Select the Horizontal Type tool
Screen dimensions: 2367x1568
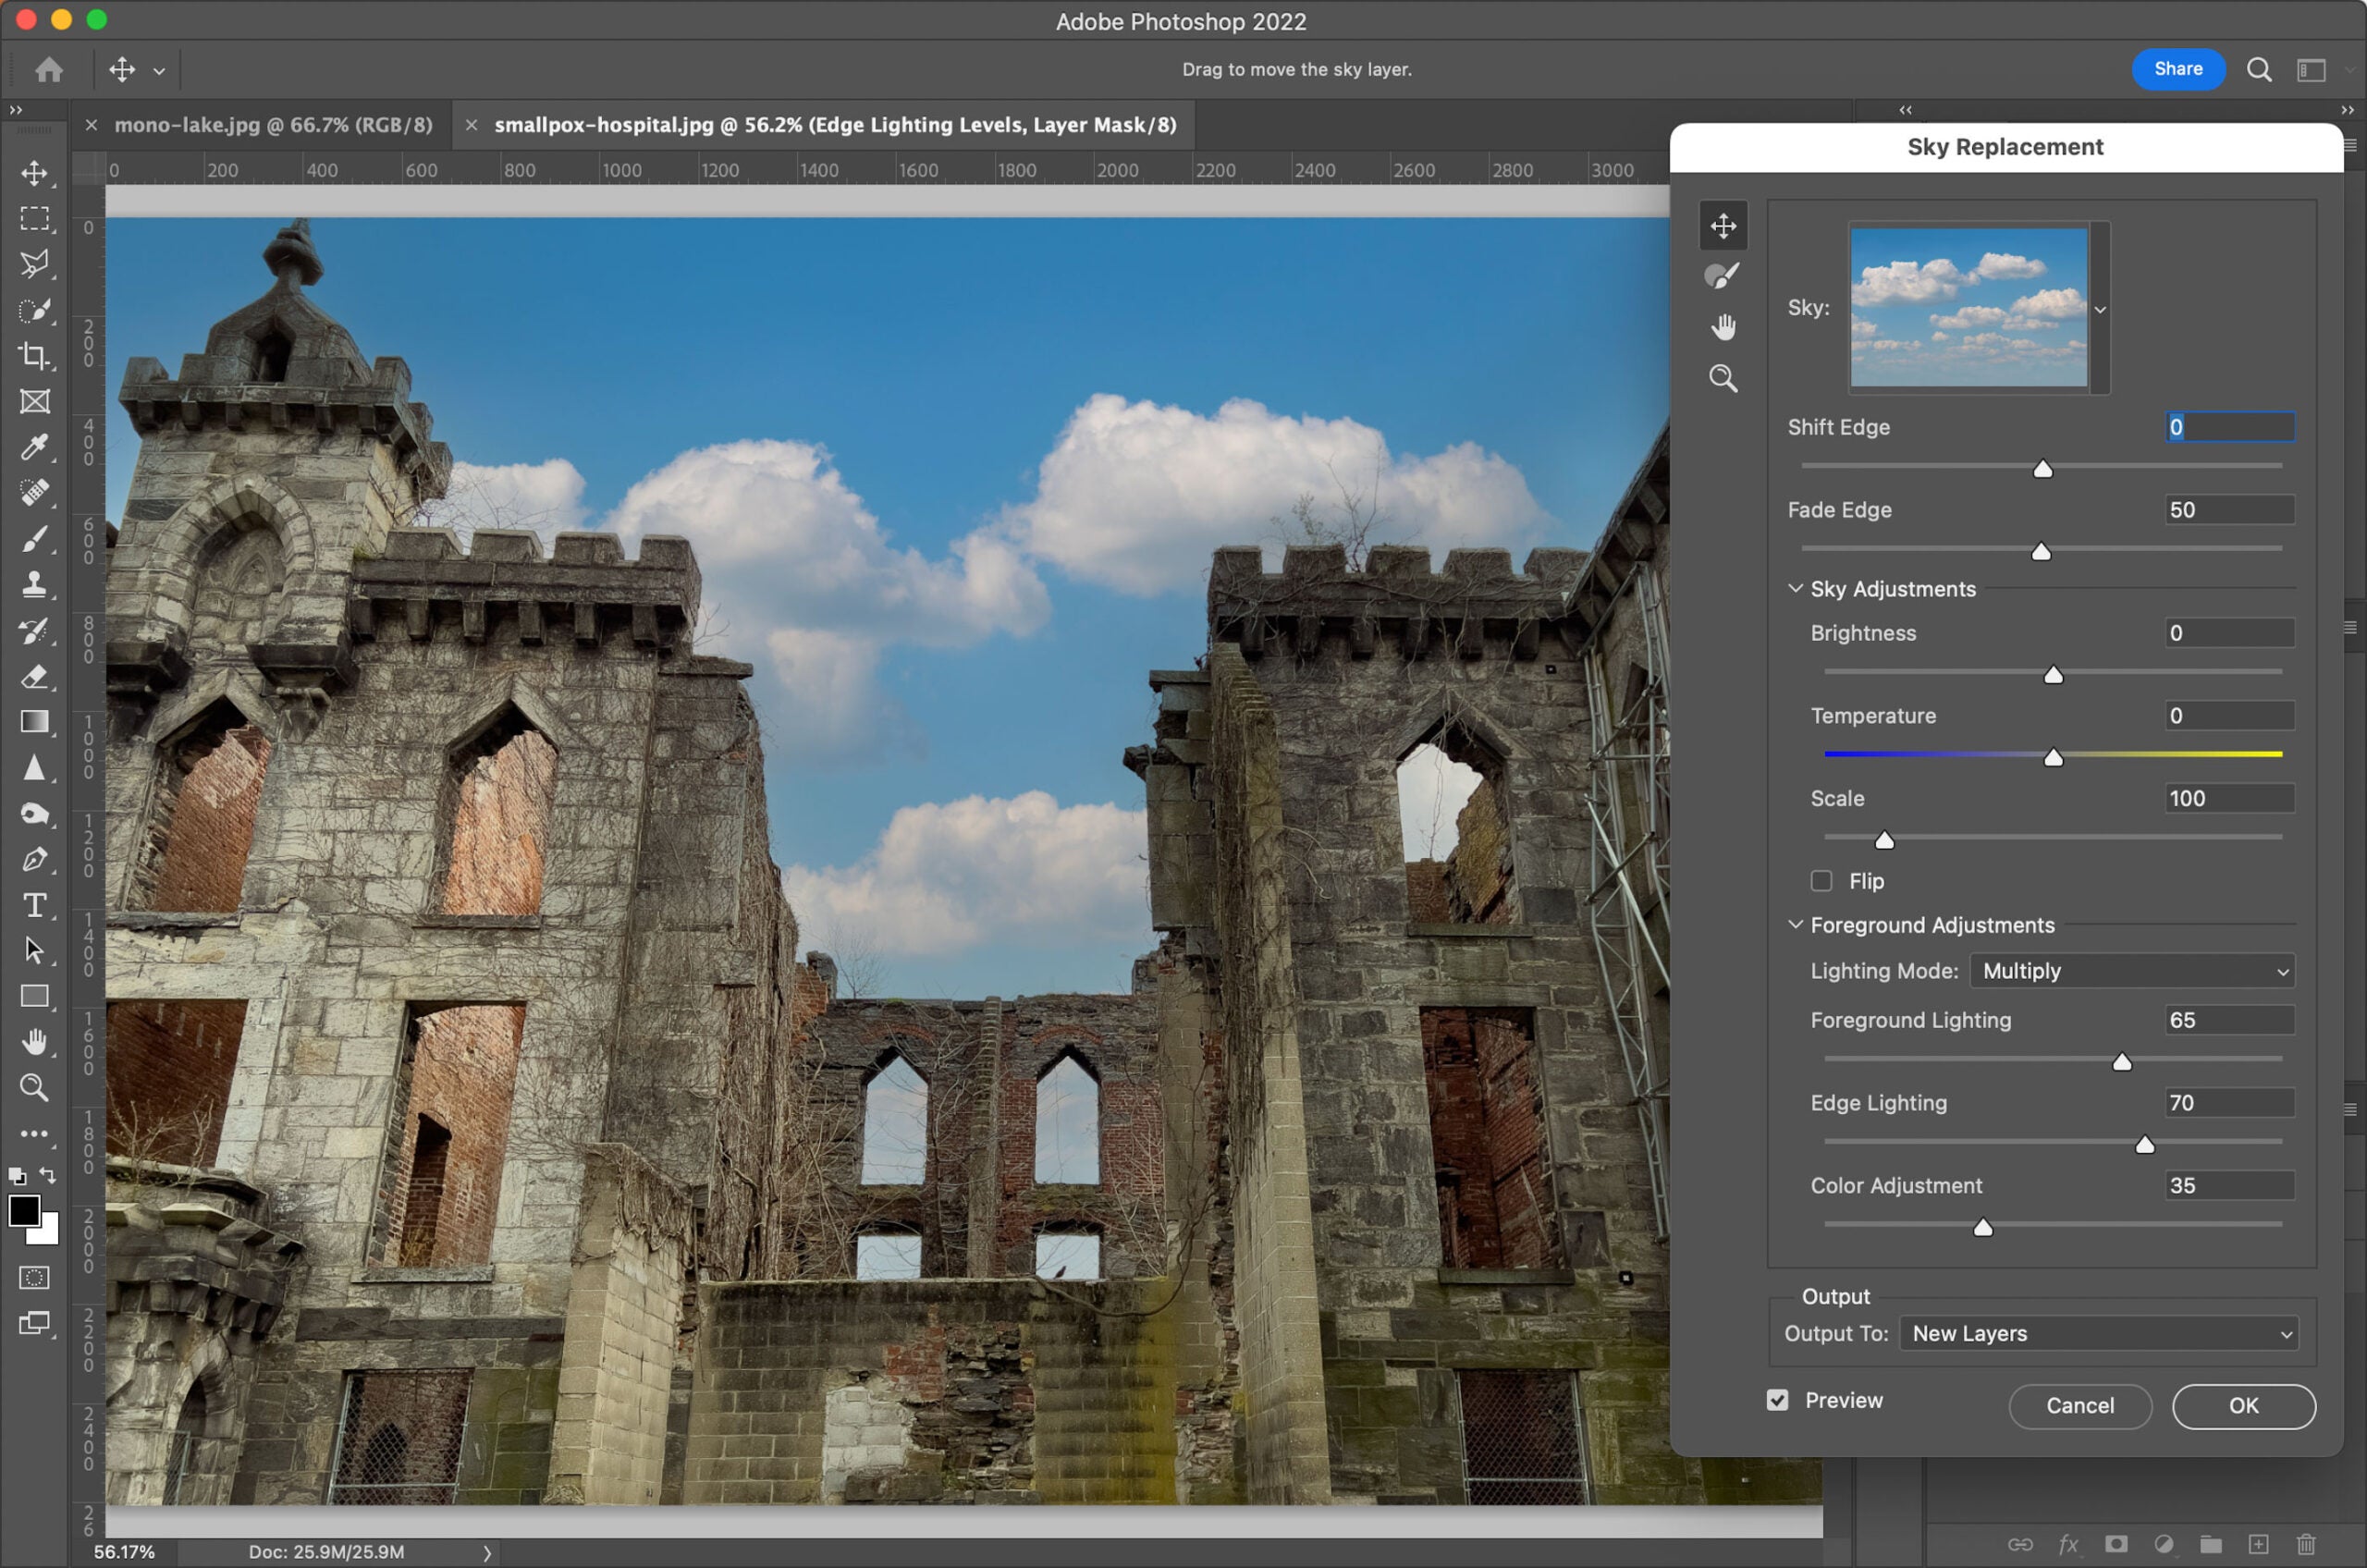pyautogui.click(x=35, y=905)
